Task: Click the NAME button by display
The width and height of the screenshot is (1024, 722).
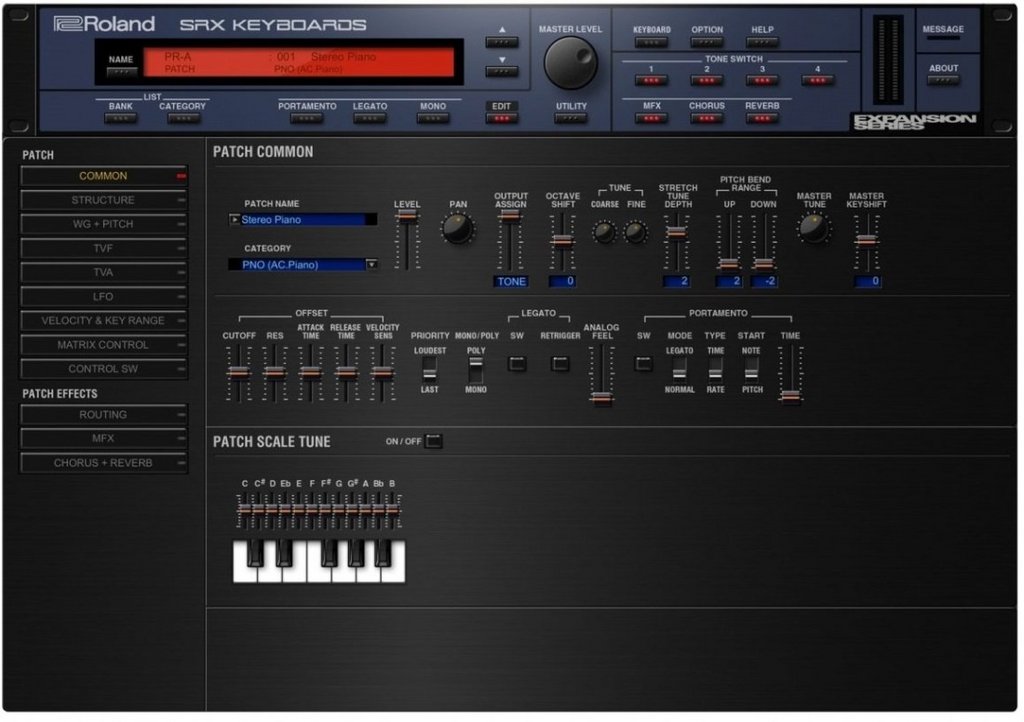Action: pyautogui.click(x=121, y=72)
